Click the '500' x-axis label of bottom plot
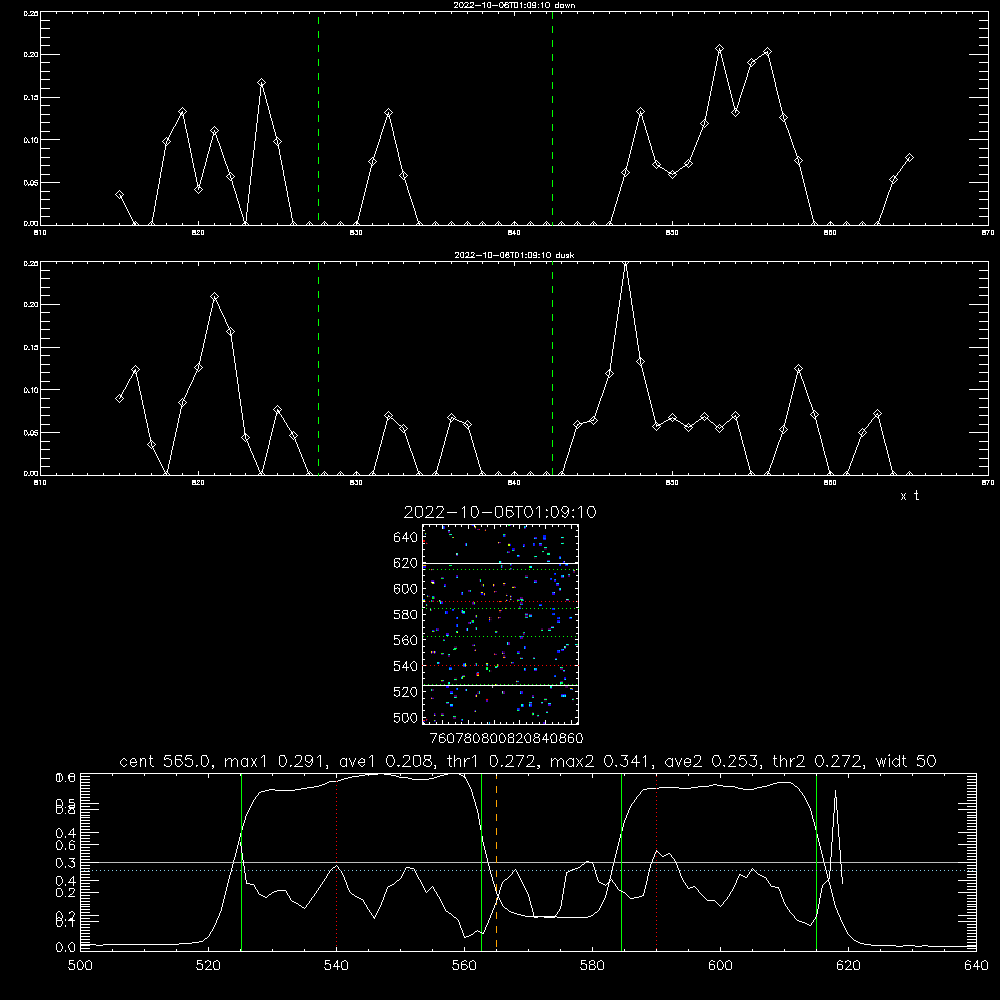The width and height of the screenshot is (1000, 1000). [80, 966]
